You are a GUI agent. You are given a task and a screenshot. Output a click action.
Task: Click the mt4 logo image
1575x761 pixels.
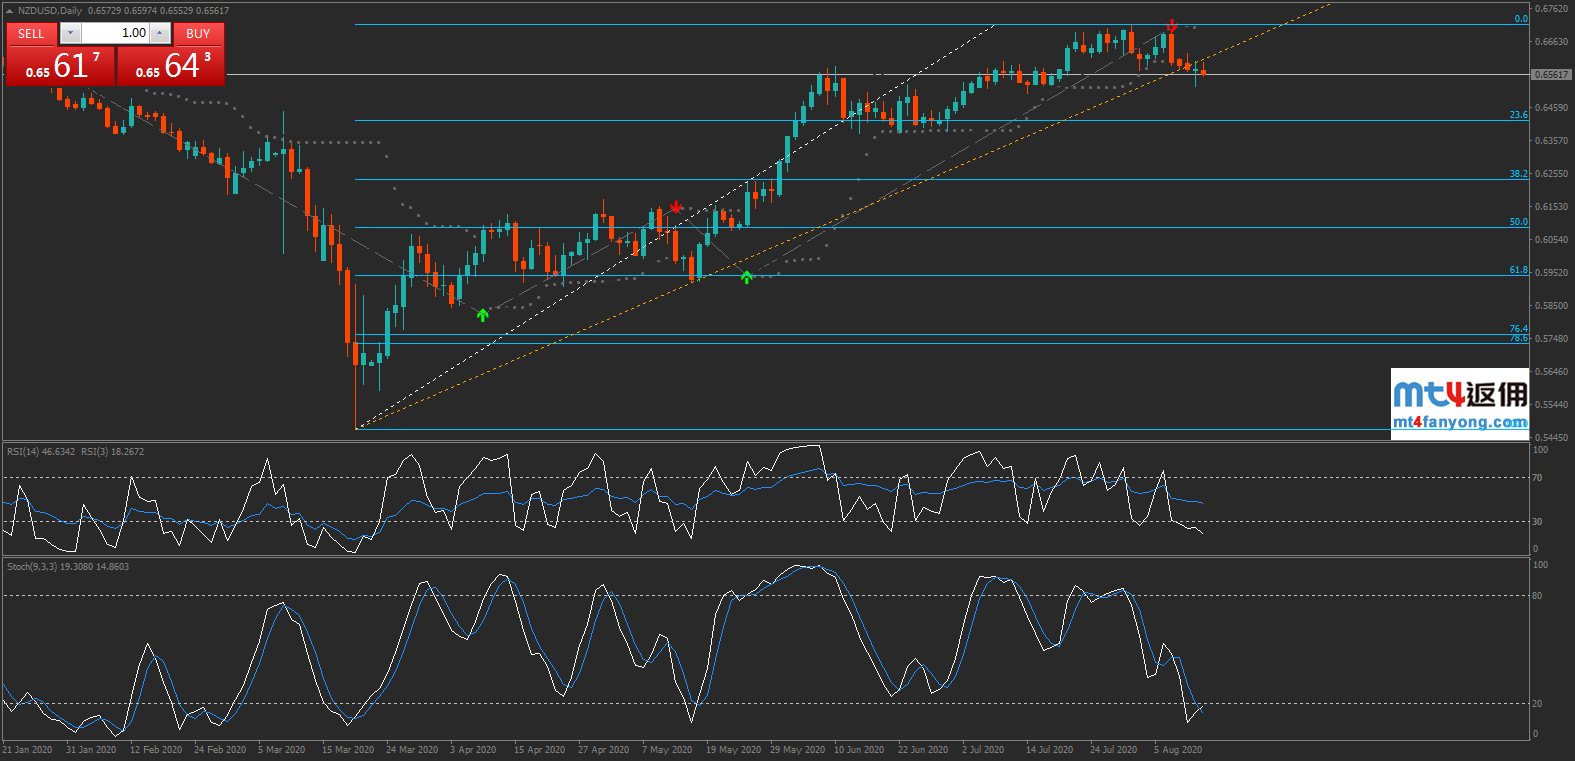[1459, 394]
